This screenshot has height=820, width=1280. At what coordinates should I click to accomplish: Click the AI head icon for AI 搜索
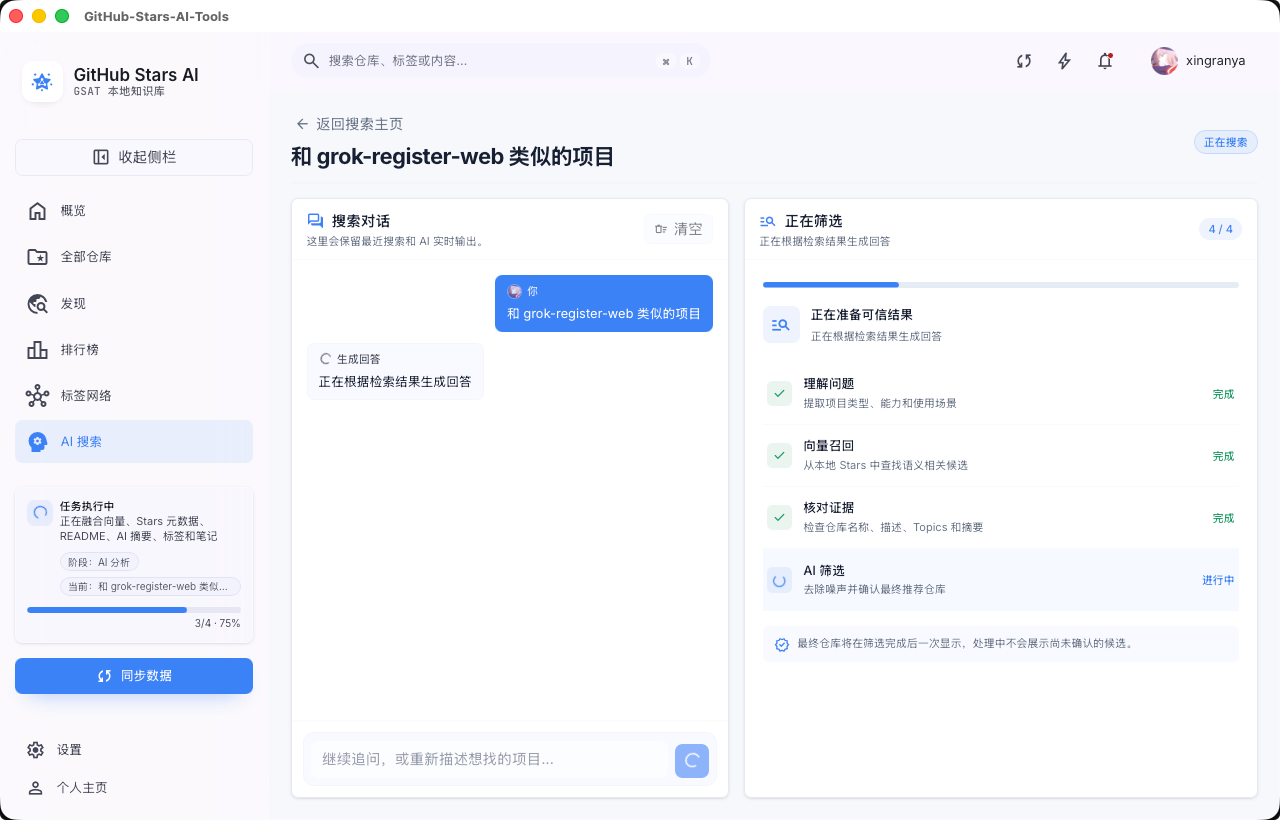(x=37, y=441)
